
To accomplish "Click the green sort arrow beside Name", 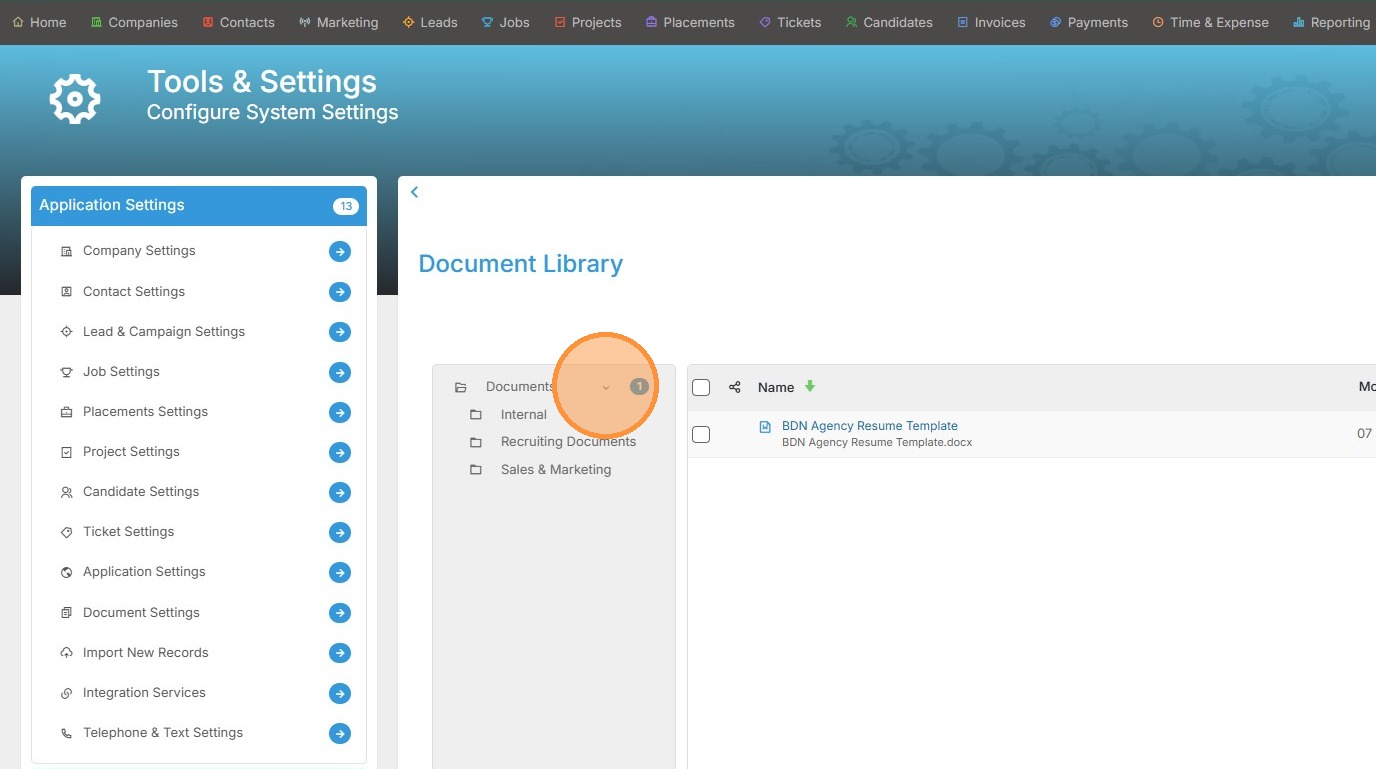I will pyautogui.click(x=810, y=386).
